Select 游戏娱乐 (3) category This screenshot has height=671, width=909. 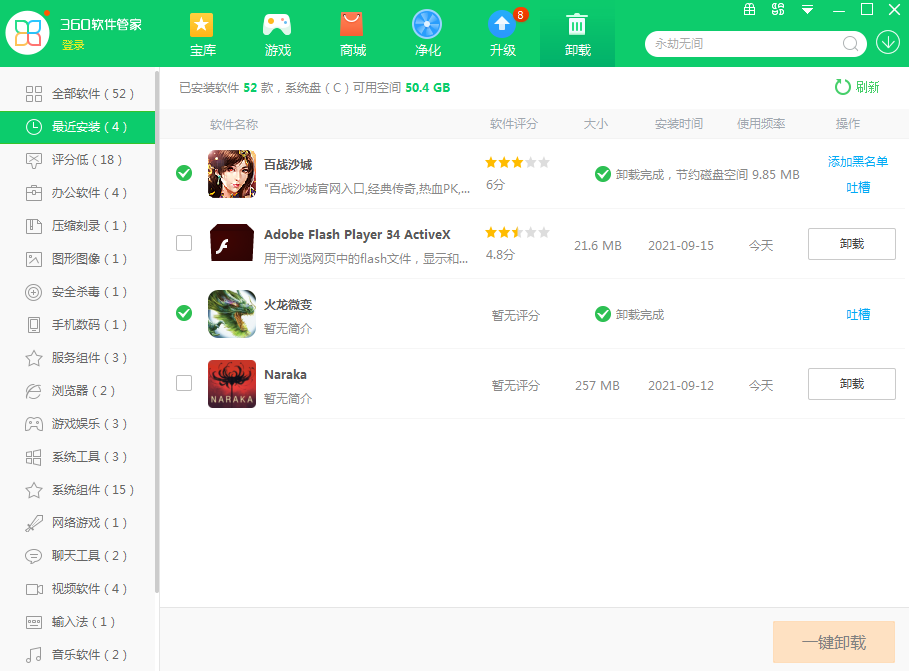[78, 425]
